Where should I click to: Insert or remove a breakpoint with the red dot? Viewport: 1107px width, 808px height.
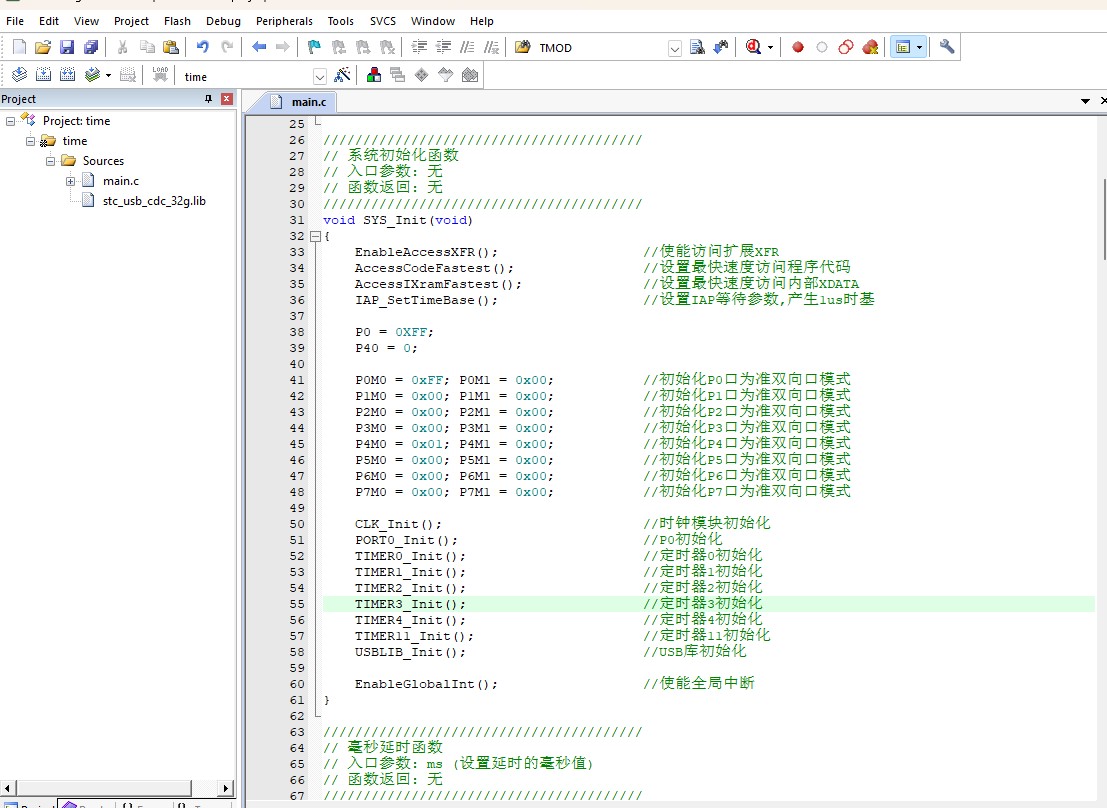point(798,47)
